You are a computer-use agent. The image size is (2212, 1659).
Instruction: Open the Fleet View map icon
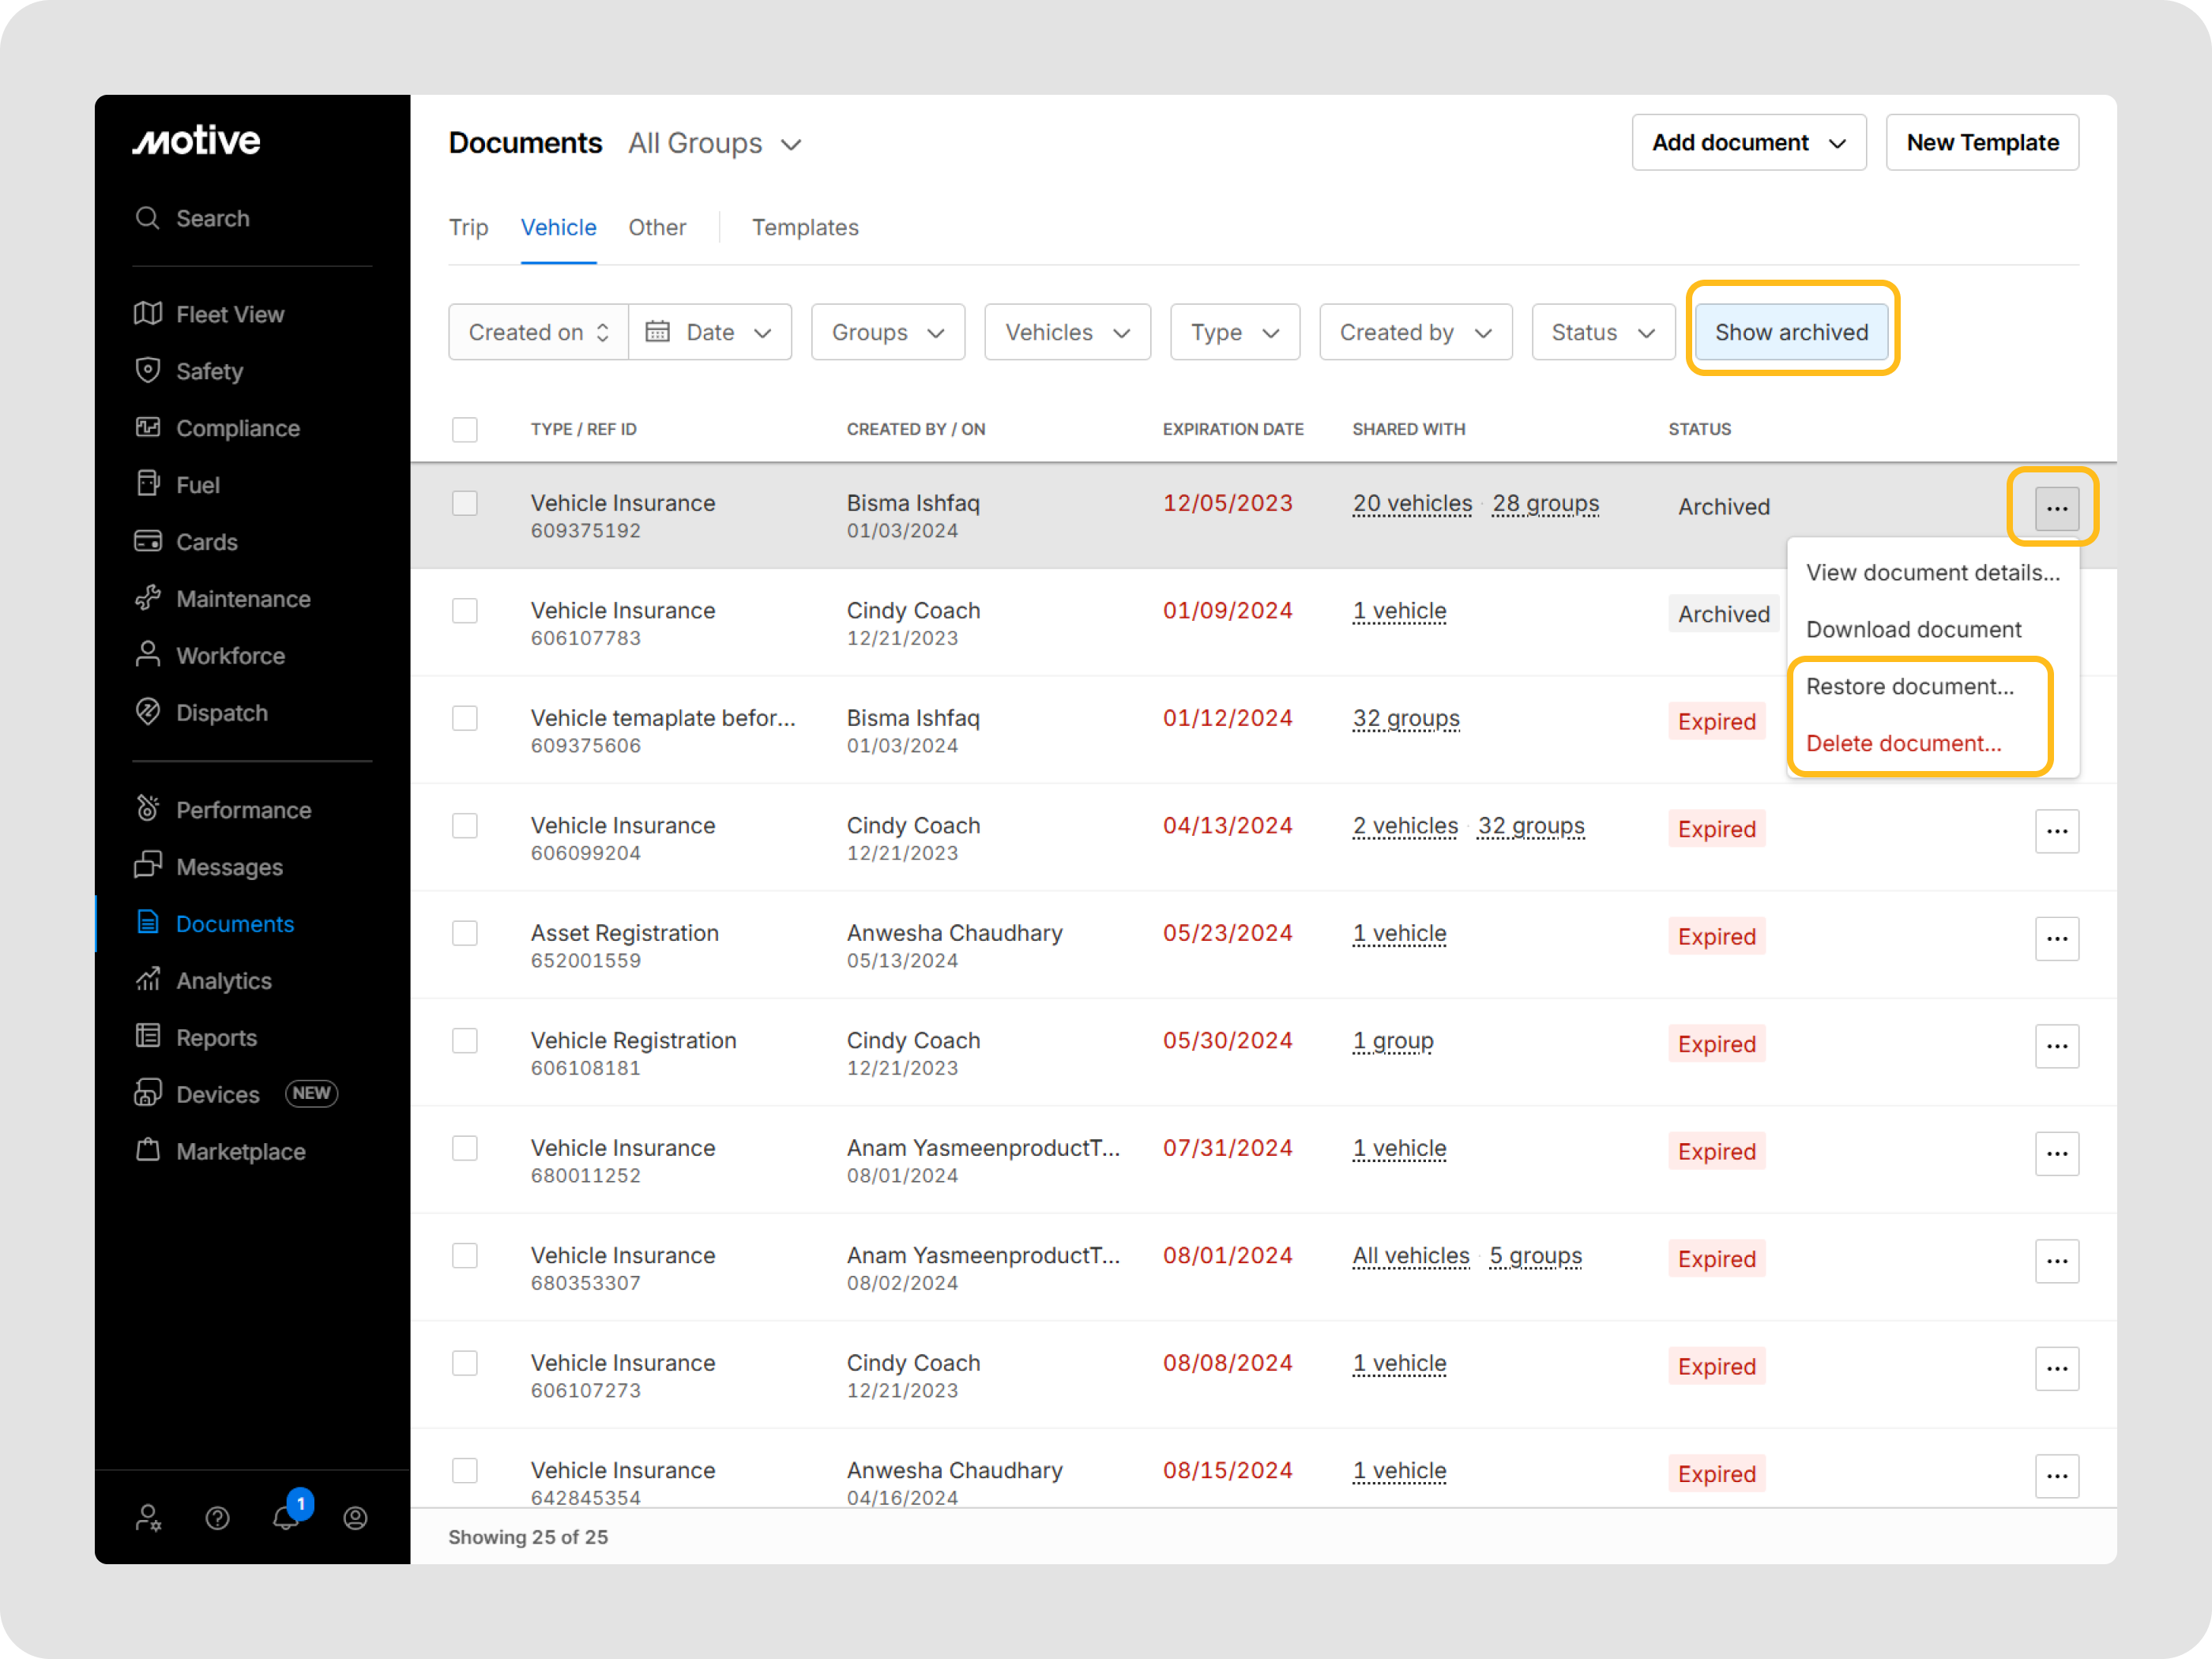(148, 314)
